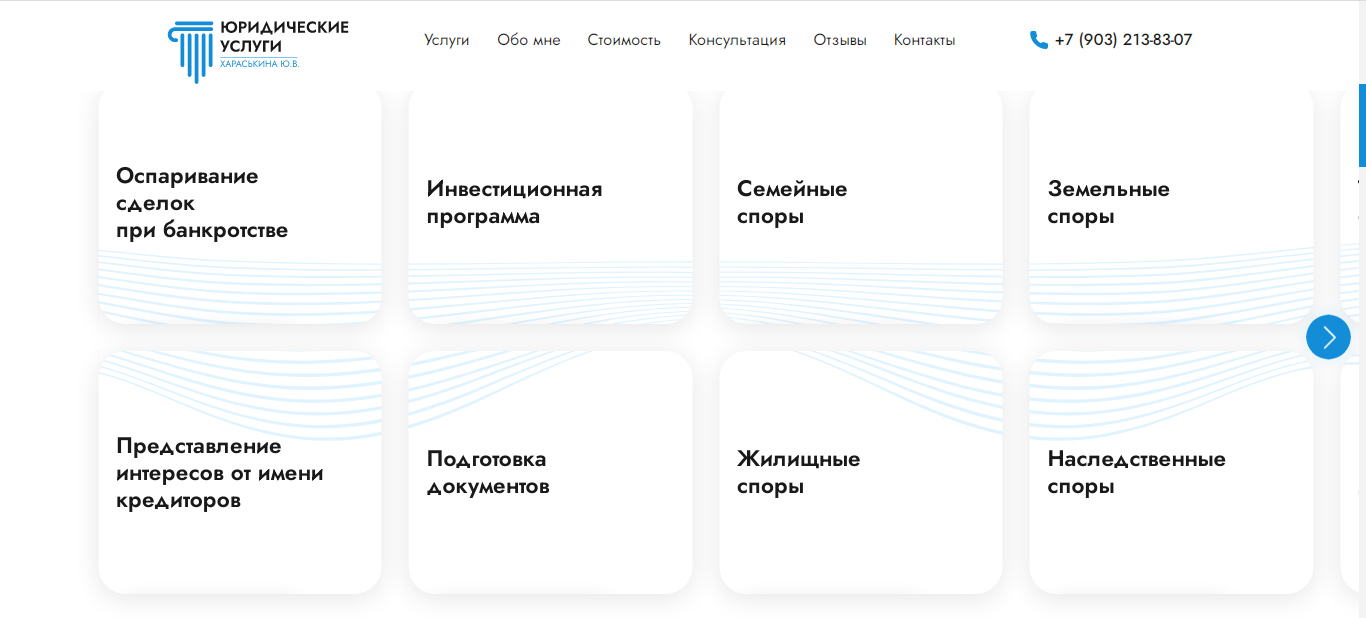The height and width of the screenshot is (618, 1366).
Task: Go to the Консультация page
Action: (737, 40)
